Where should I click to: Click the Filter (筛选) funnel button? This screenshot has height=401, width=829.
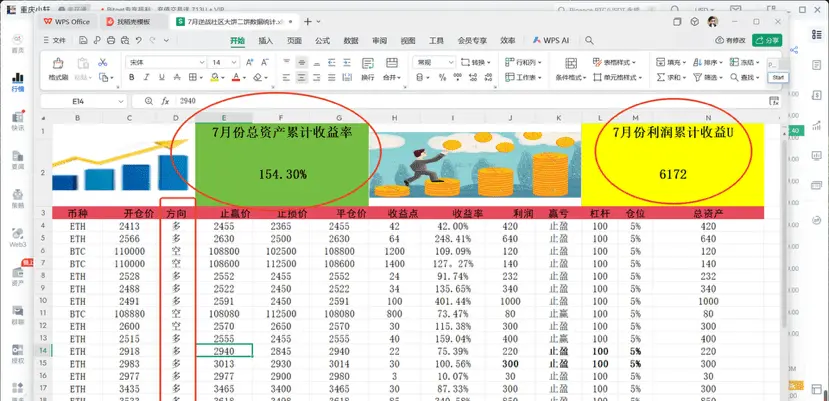coord(708,77)
